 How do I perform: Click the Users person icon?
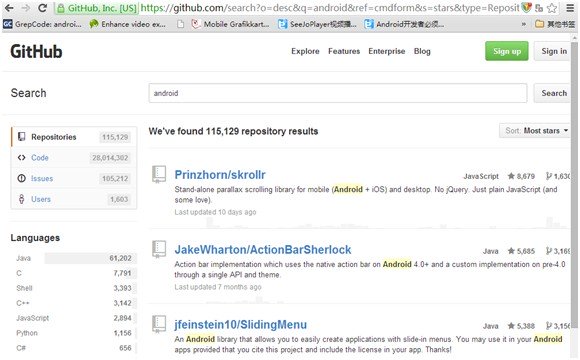[x=21, y=199]
